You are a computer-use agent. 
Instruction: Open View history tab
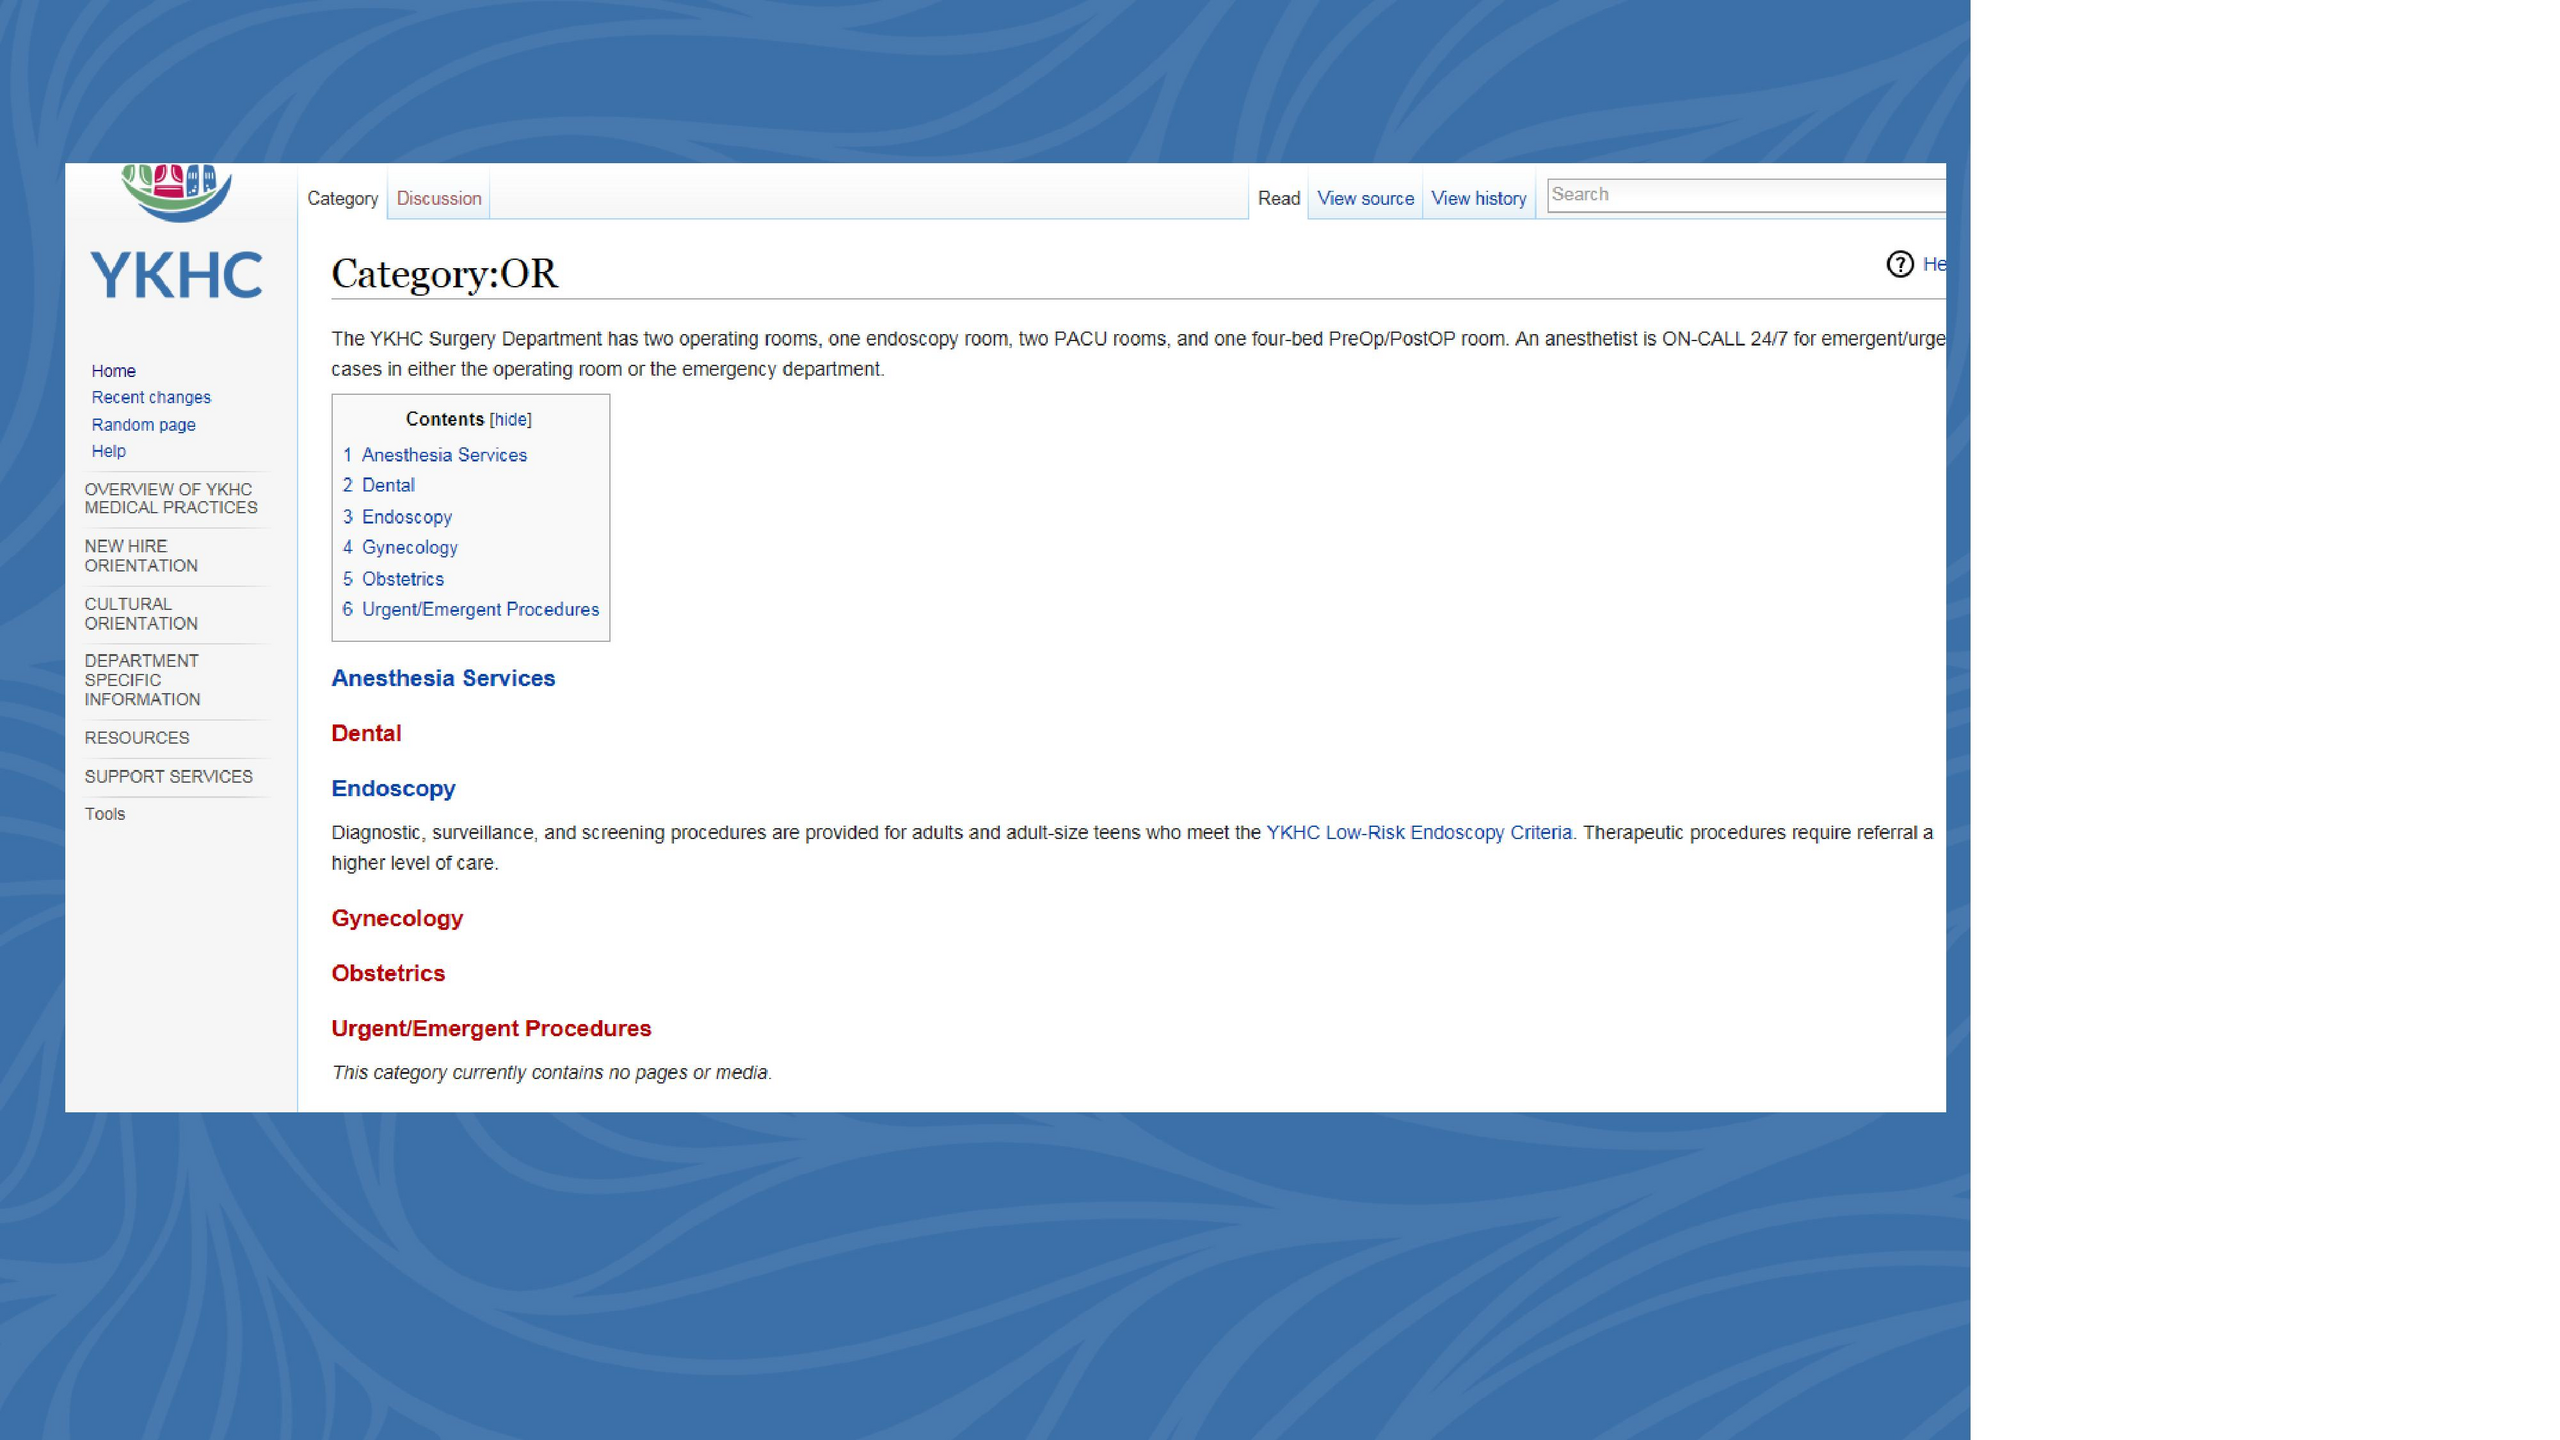tap(1478, 198)
